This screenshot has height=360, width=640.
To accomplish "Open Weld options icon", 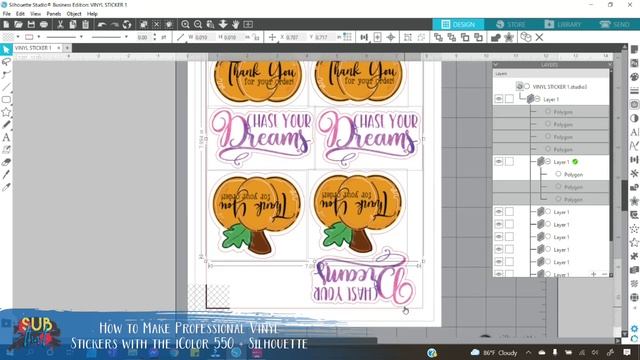I will [495, 38].
